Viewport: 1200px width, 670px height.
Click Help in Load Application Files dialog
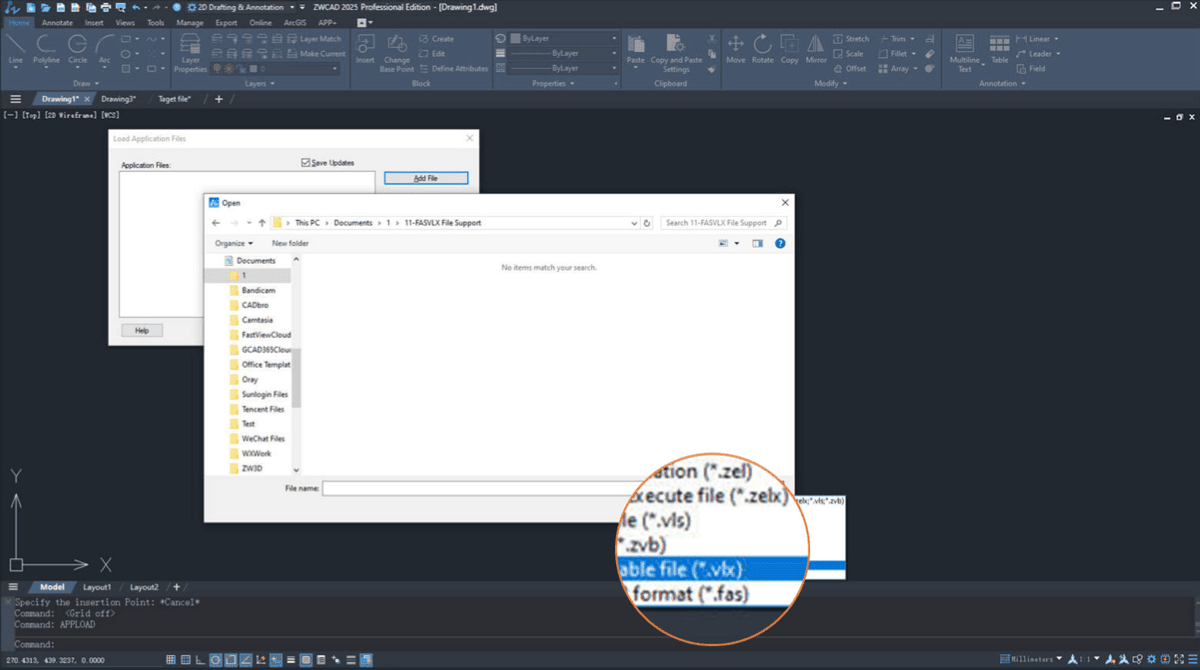pos(142,330)
